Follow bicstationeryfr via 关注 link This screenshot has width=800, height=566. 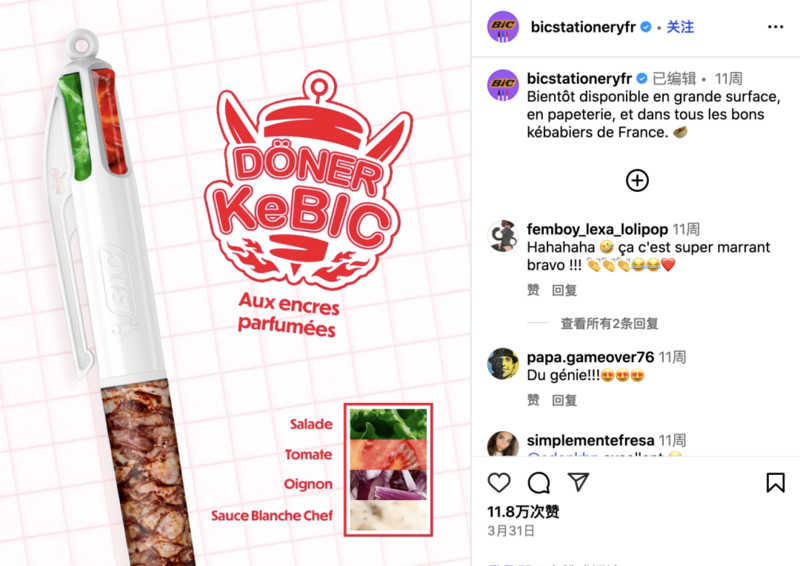[680, 27]
